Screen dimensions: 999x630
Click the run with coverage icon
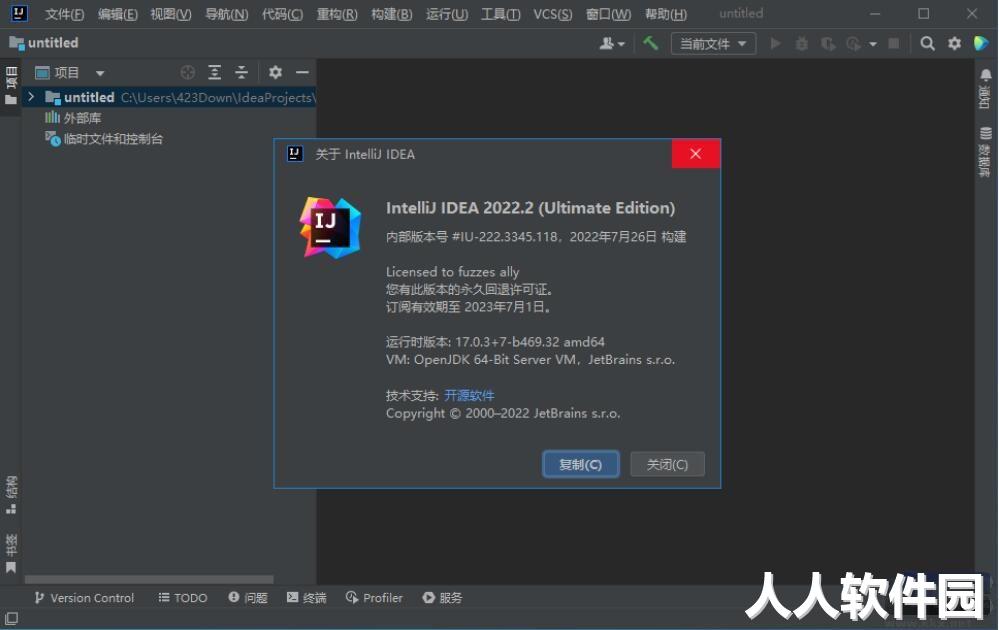(x=828, y=43)
